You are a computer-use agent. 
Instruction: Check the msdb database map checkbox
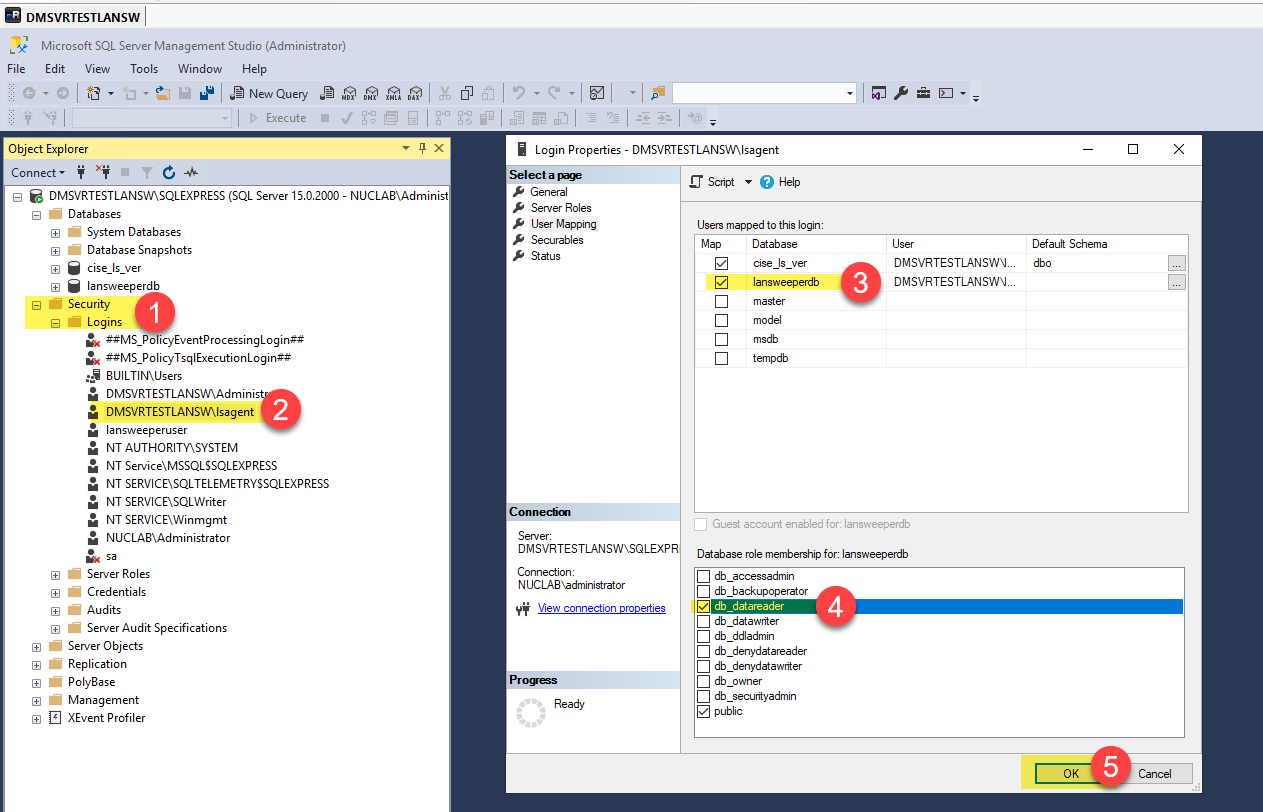tap(721, 339)
